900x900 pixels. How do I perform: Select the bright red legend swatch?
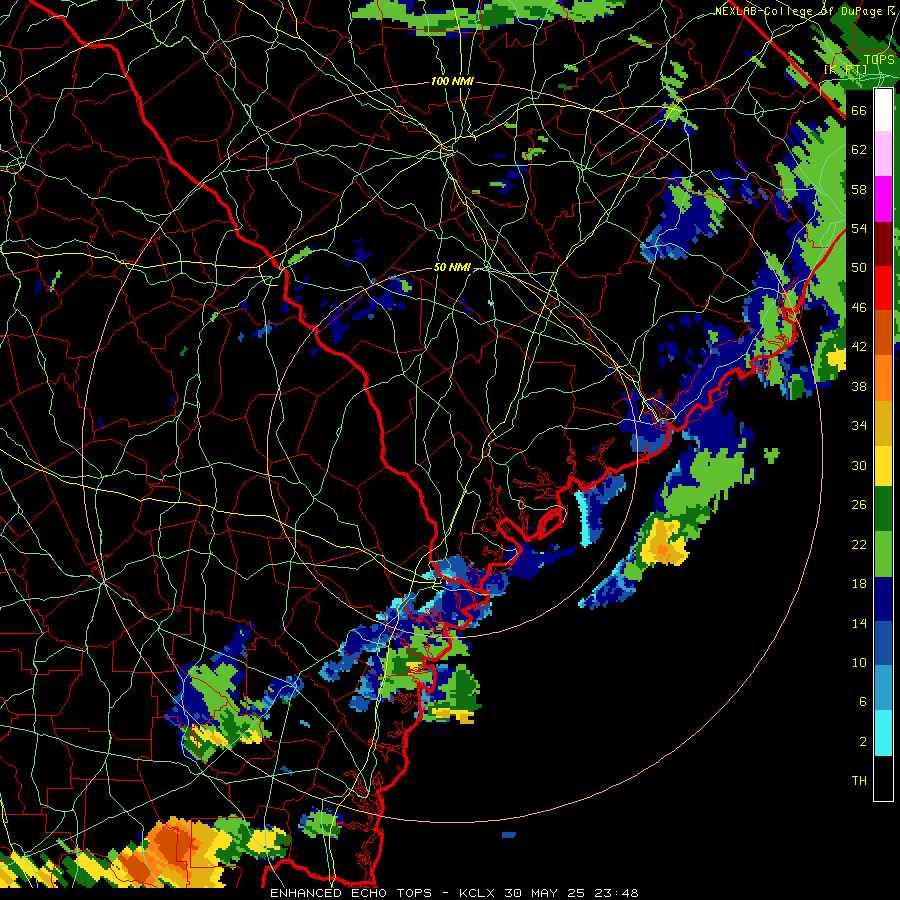point(883,288)
